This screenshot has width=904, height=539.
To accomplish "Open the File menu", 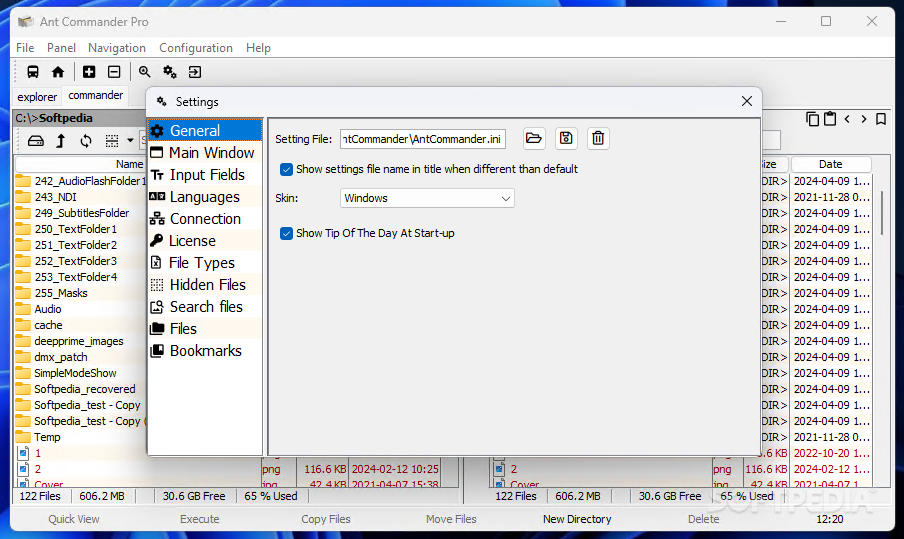I will (25, 48).
